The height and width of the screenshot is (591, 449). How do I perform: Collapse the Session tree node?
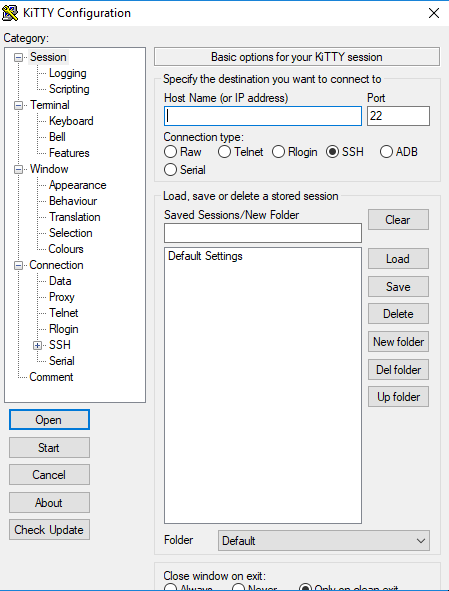pyautogui.click(x=18, y=58)
